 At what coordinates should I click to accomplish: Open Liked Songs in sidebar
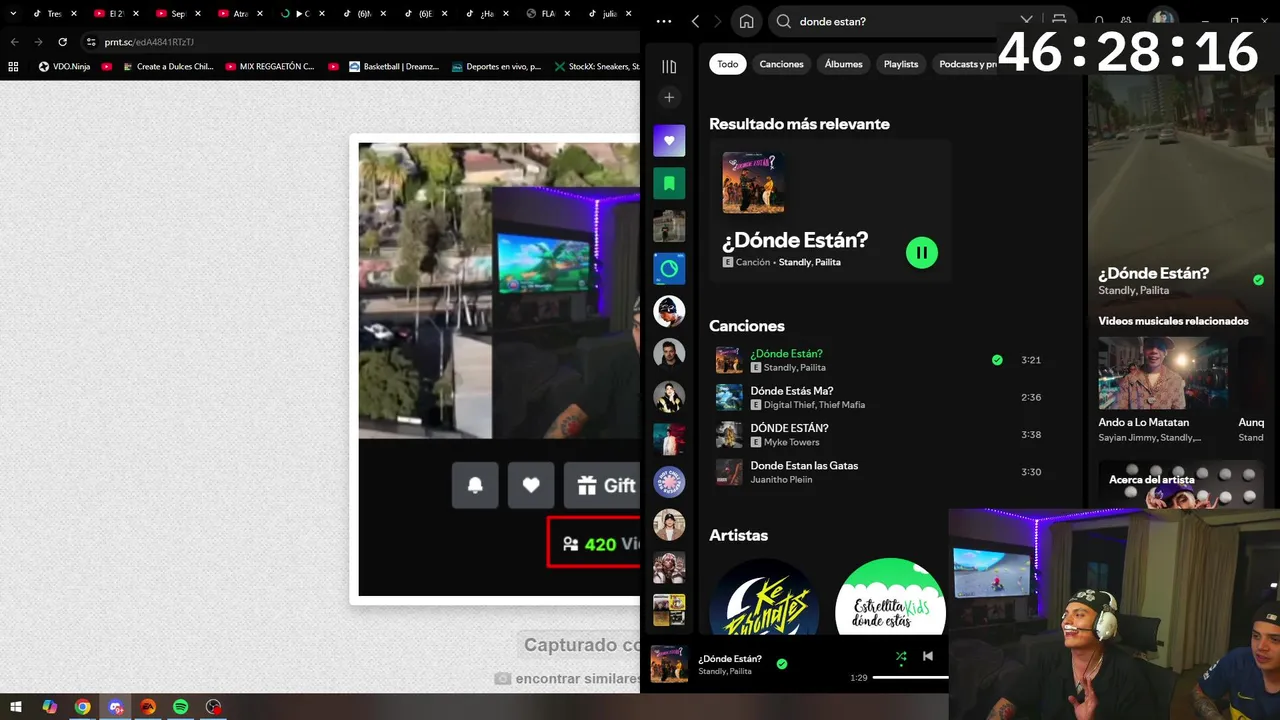coord(669,141)
